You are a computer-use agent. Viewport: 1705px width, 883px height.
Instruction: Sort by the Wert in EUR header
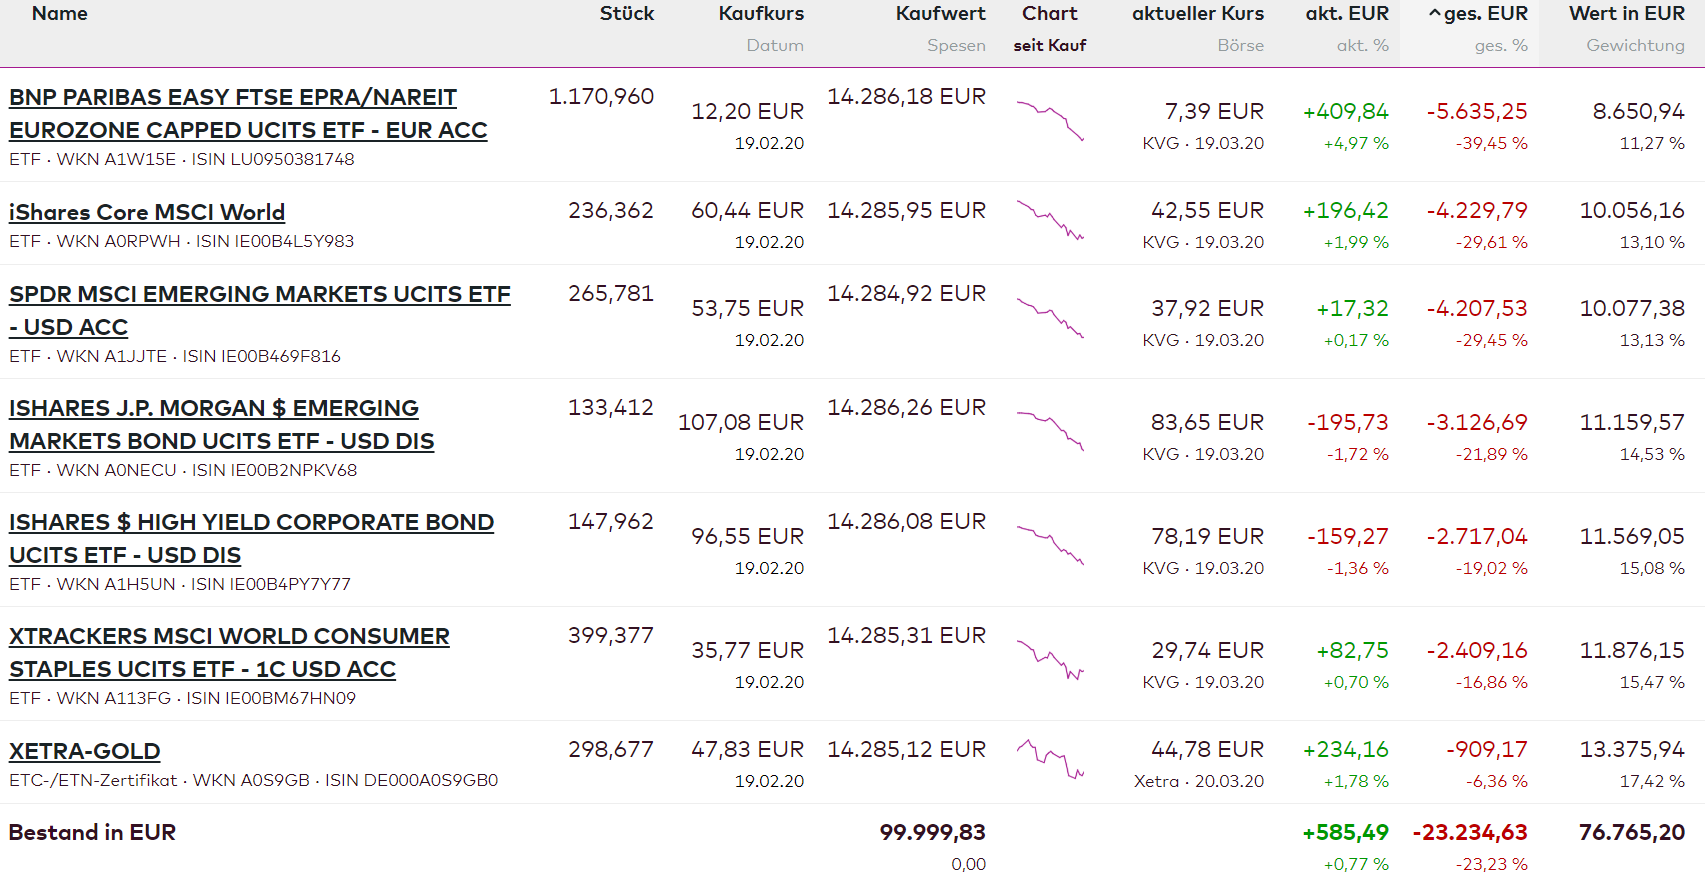[1626, 14]
